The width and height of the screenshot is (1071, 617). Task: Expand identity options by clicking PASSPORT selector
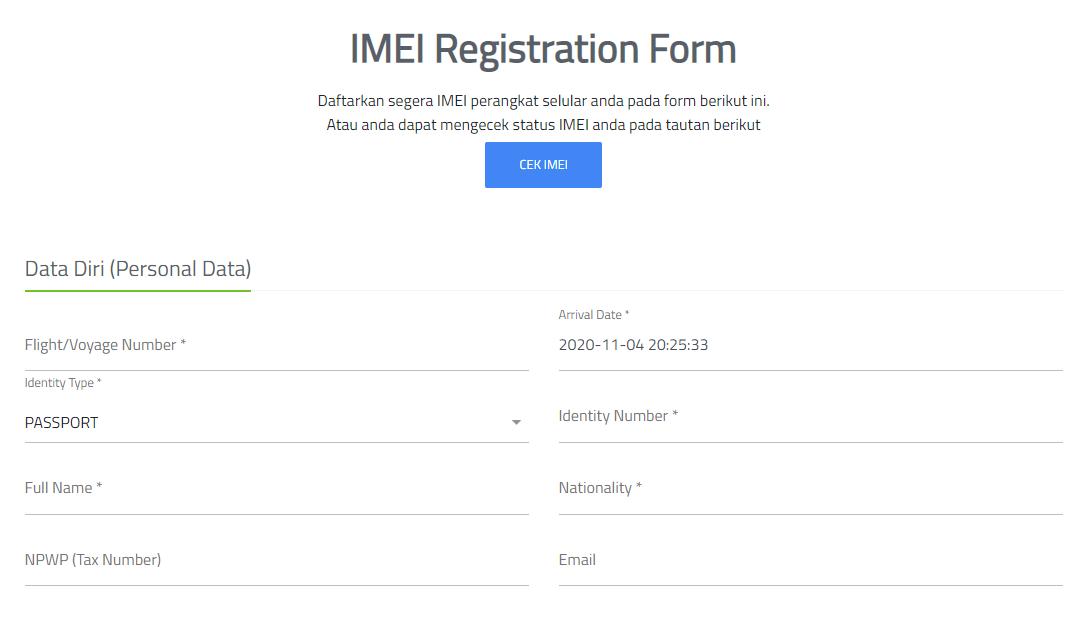(277, 422)
